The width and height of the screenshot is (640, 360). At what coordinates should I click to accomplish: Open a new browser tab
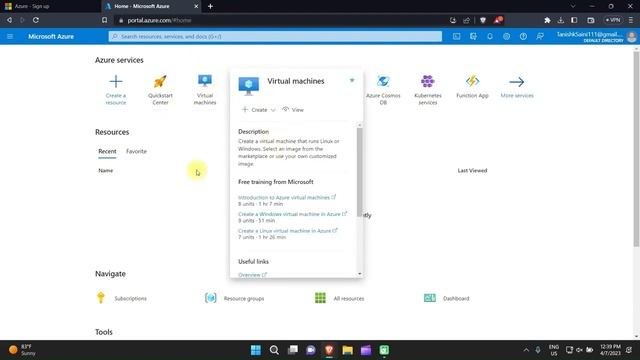tap(210, 6)
